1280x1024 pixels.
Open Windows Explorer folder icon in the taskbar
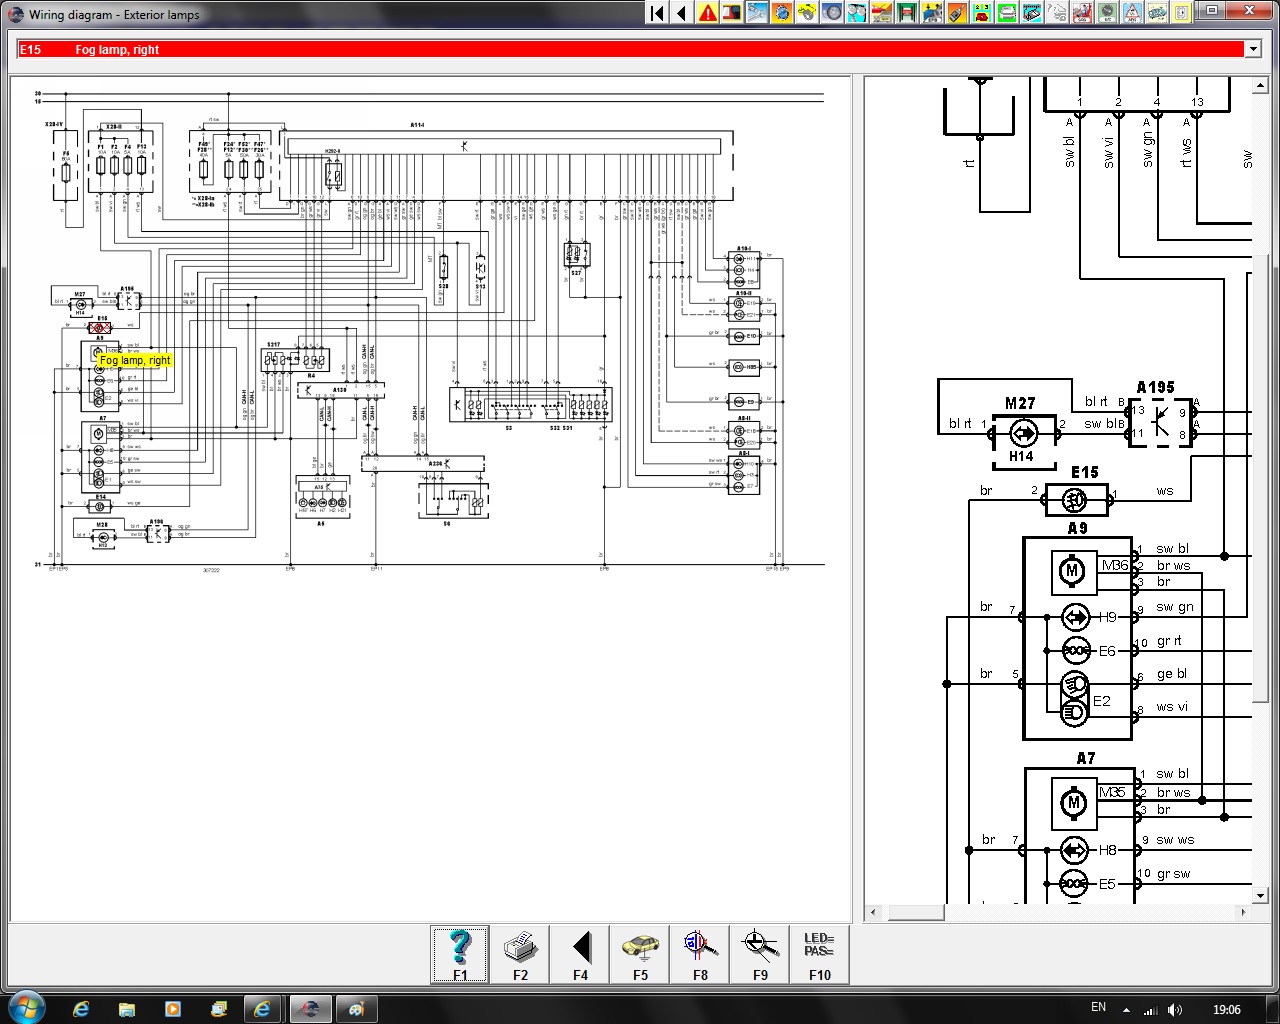[127, 1009]
